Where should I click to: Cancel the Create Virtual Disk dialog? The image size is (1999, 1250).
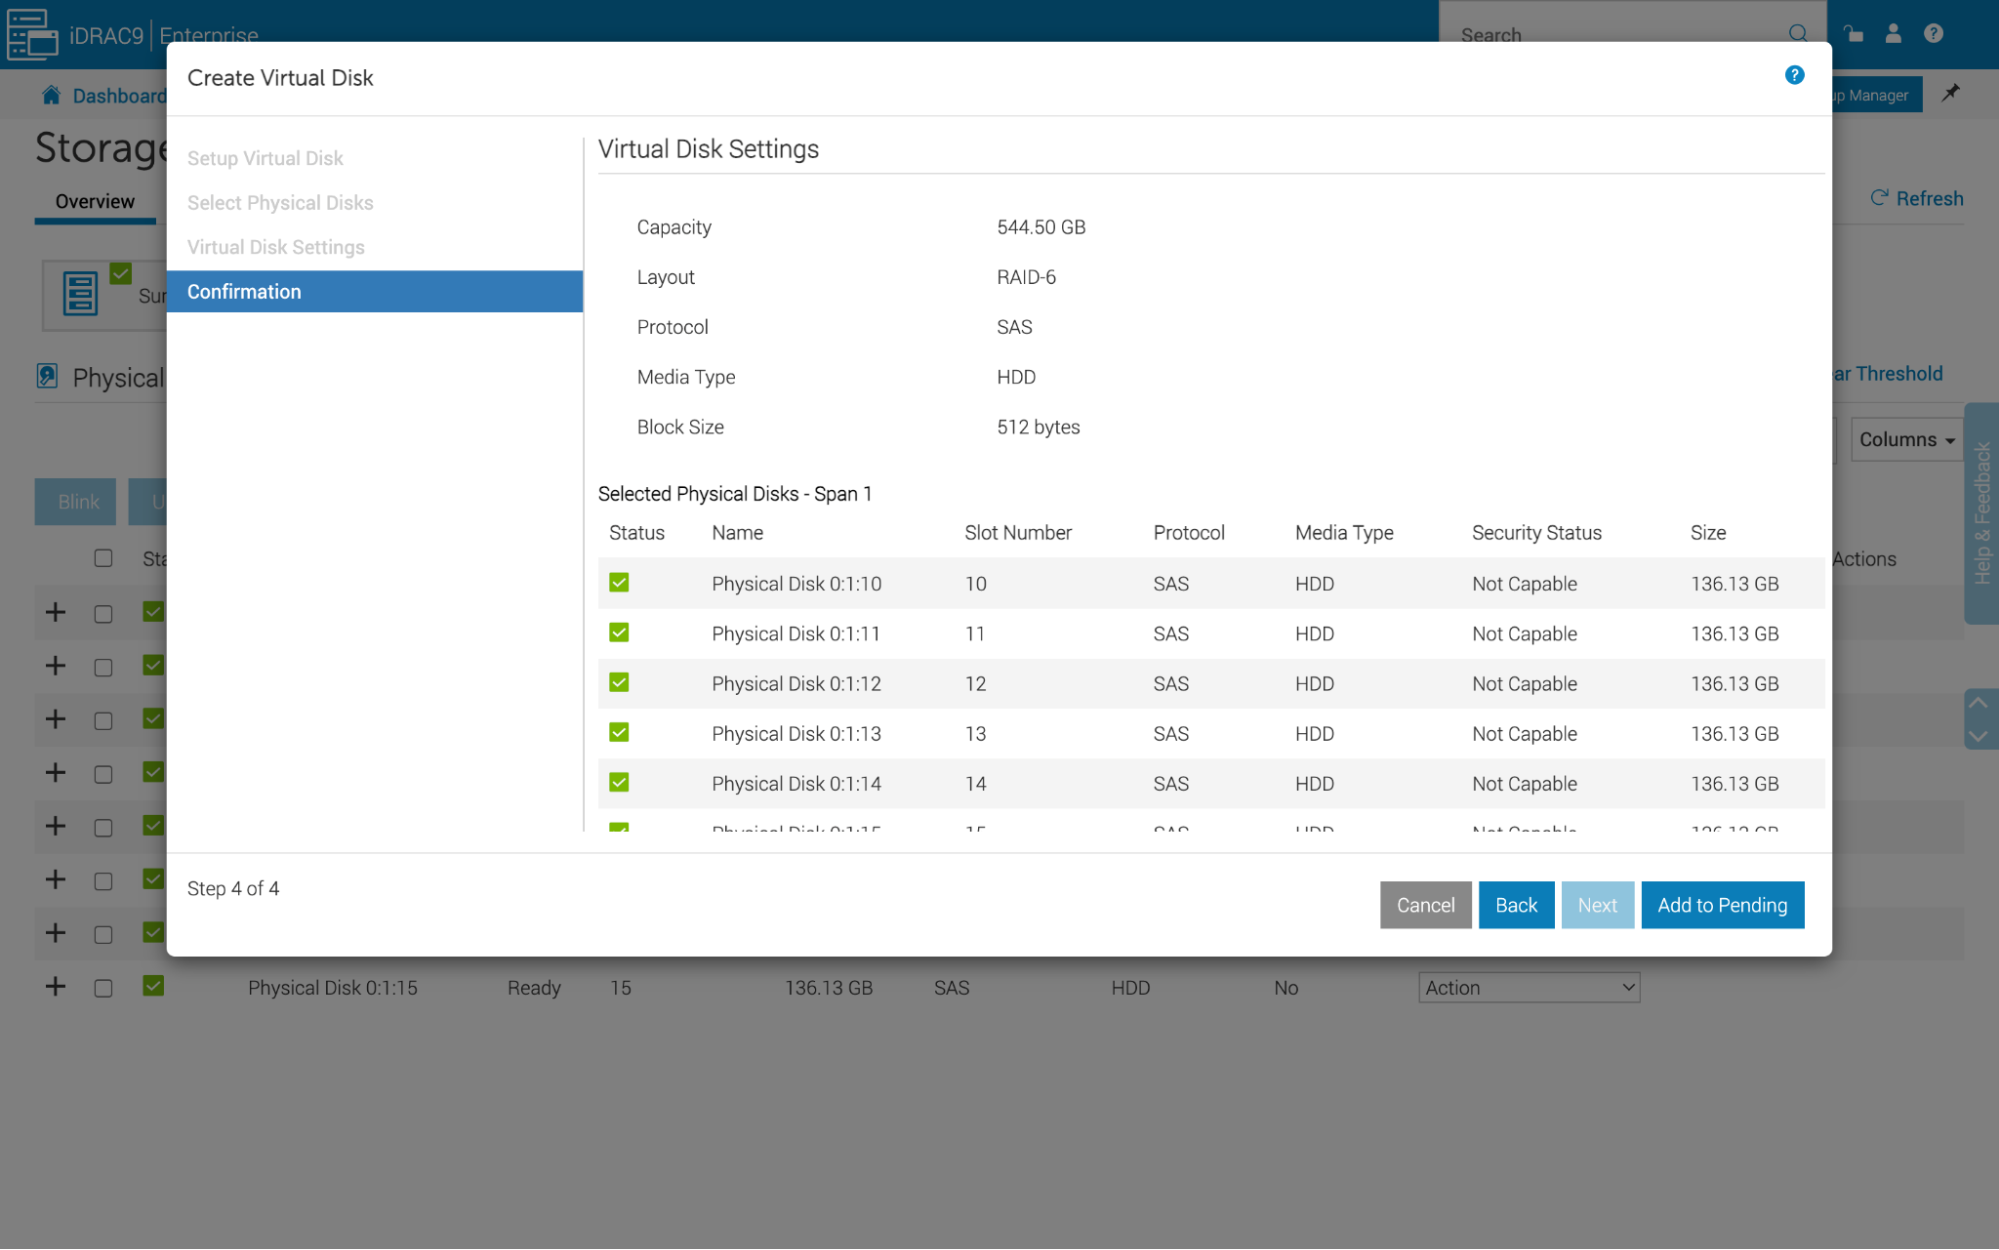coord(1425,905)
